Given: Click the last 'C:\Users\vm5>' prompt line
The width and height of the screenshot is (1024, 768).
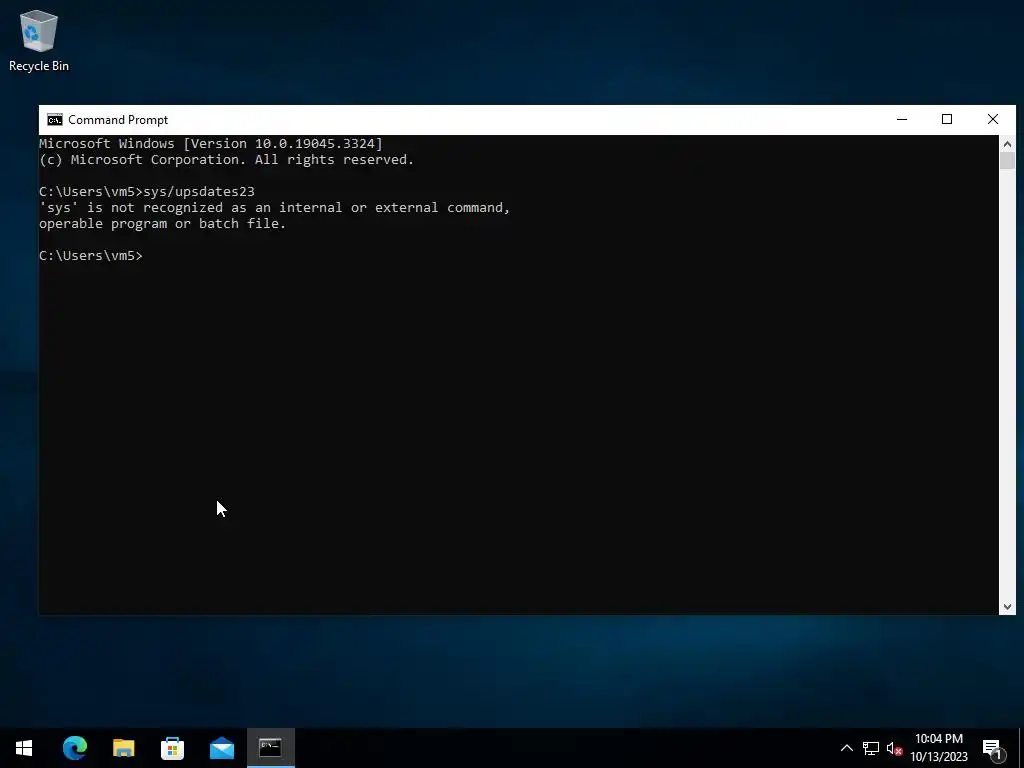Looking at the screenshot, I should pyautogui.click(x=91, y=255).
